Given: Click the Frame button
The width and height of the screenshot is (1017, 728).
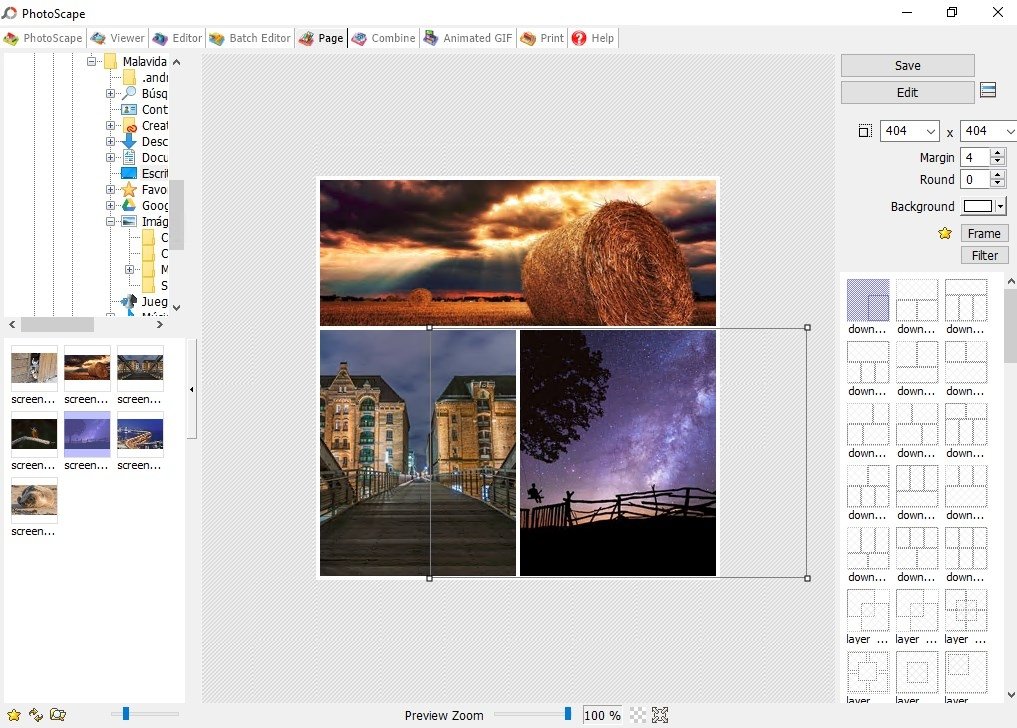Looking at the screenshot, I should coord(984,234).
